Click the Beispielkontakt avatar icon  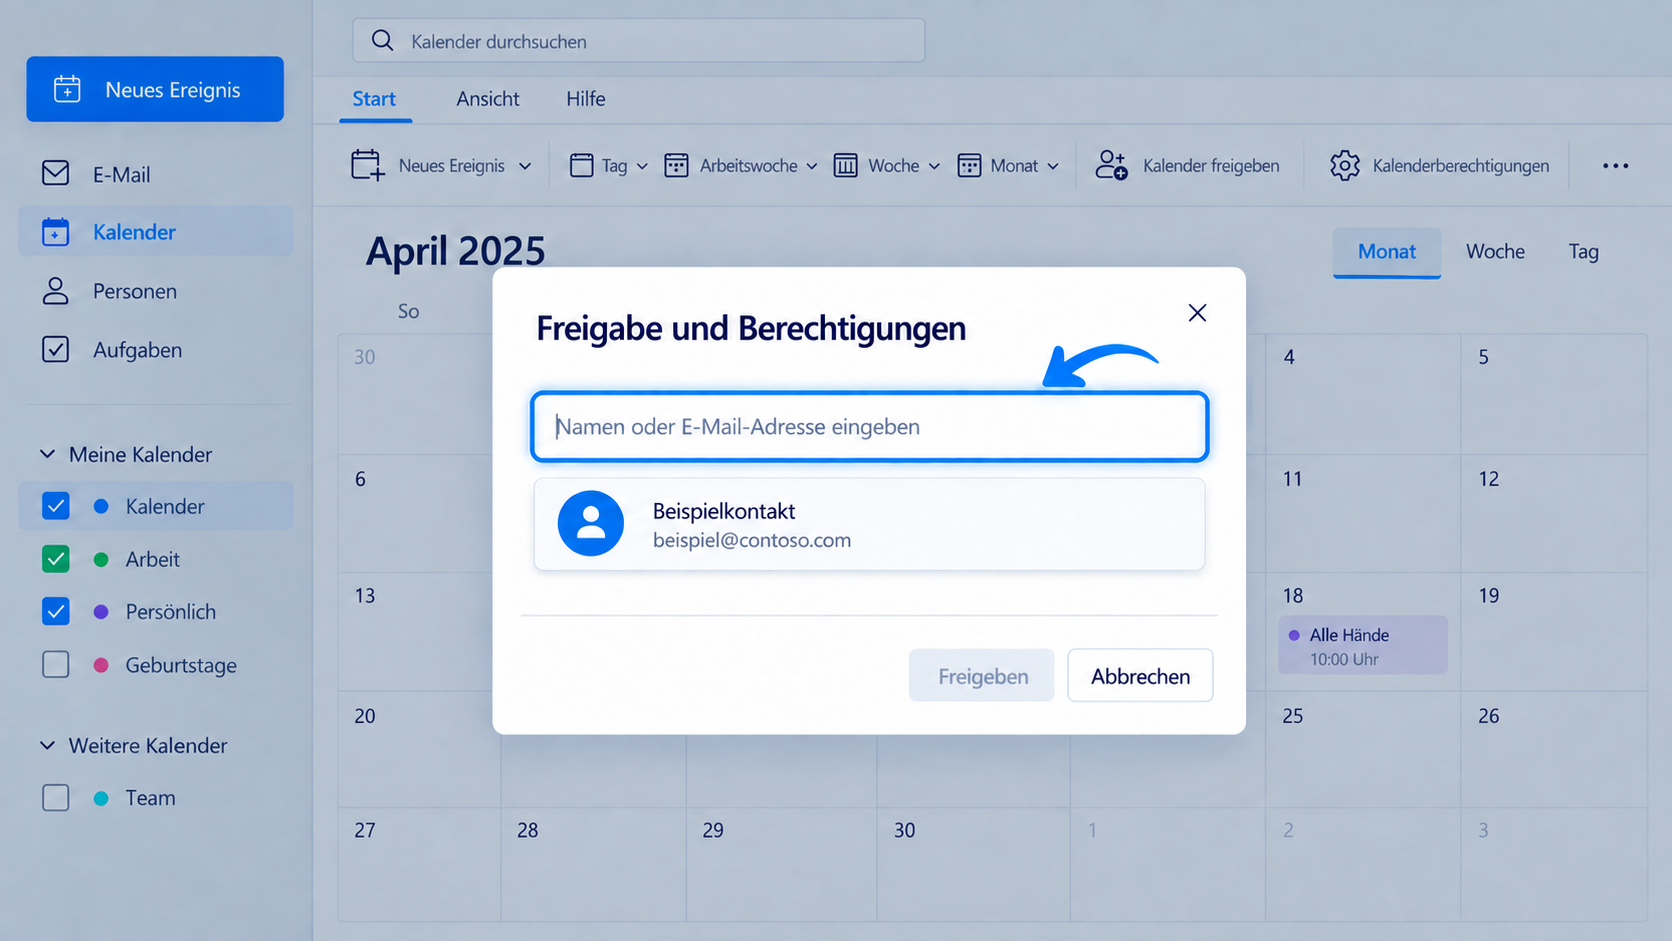[x=591, y=523]
